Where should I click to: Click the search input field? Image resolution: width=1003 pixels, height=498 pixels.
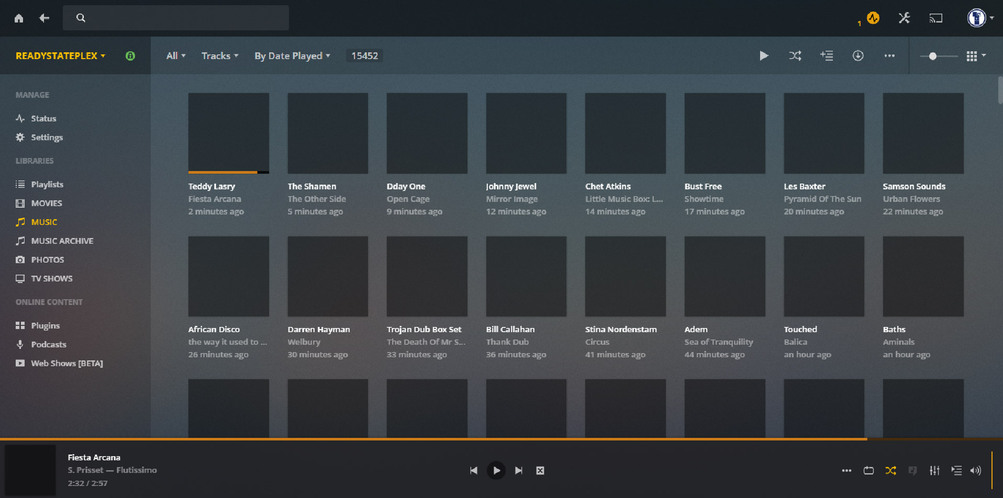pyautogui.click(x=180, y=18)
